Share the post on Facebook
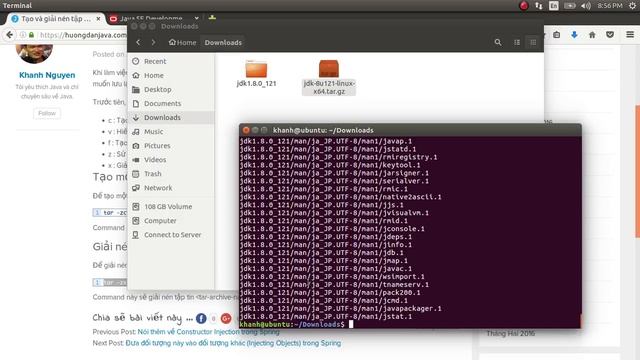640x360 pixels. tap(201, 318)
